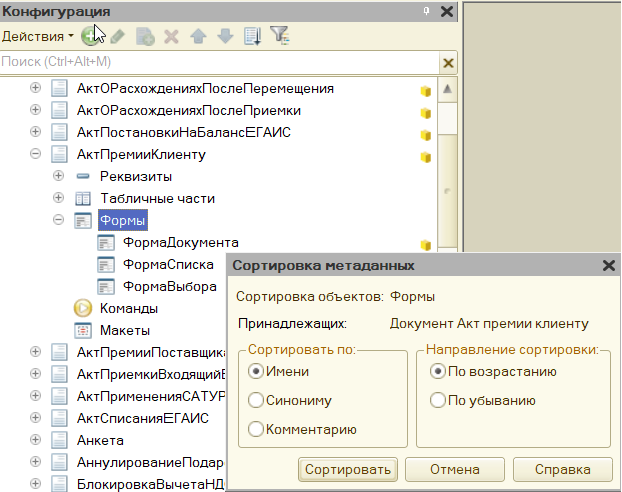Screen dimensions: 622x492
Task: Click the Макеты template icon
Action: click(83, 331)
